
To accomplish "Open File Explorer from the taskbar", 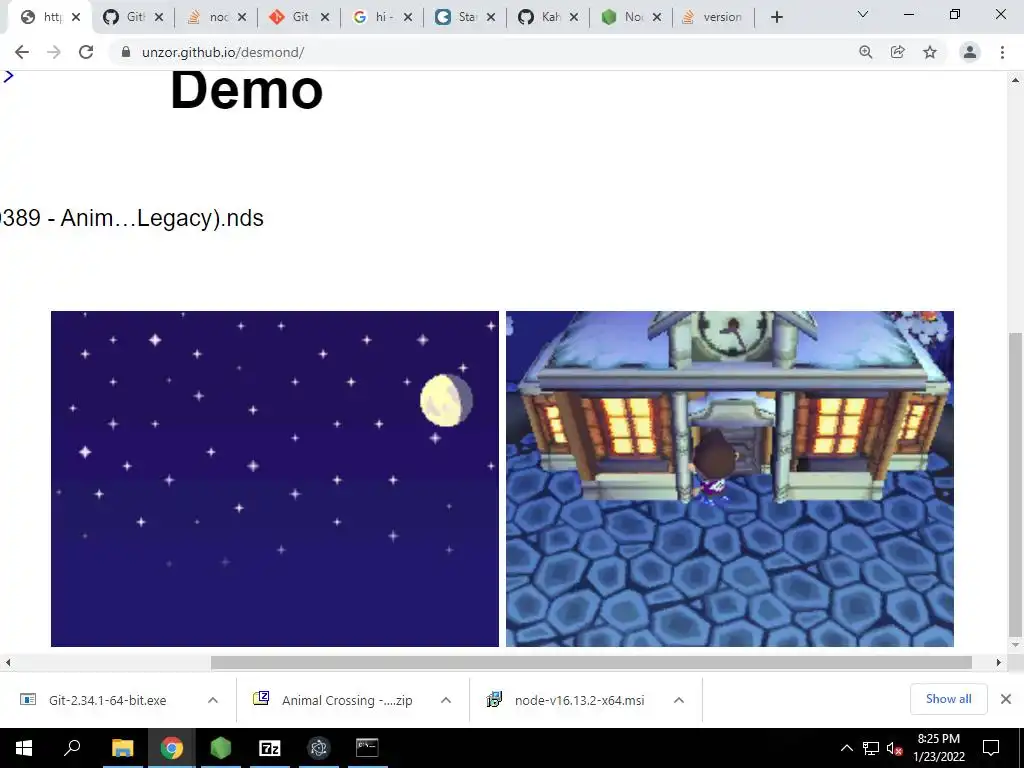I will (x=122, y=748).
